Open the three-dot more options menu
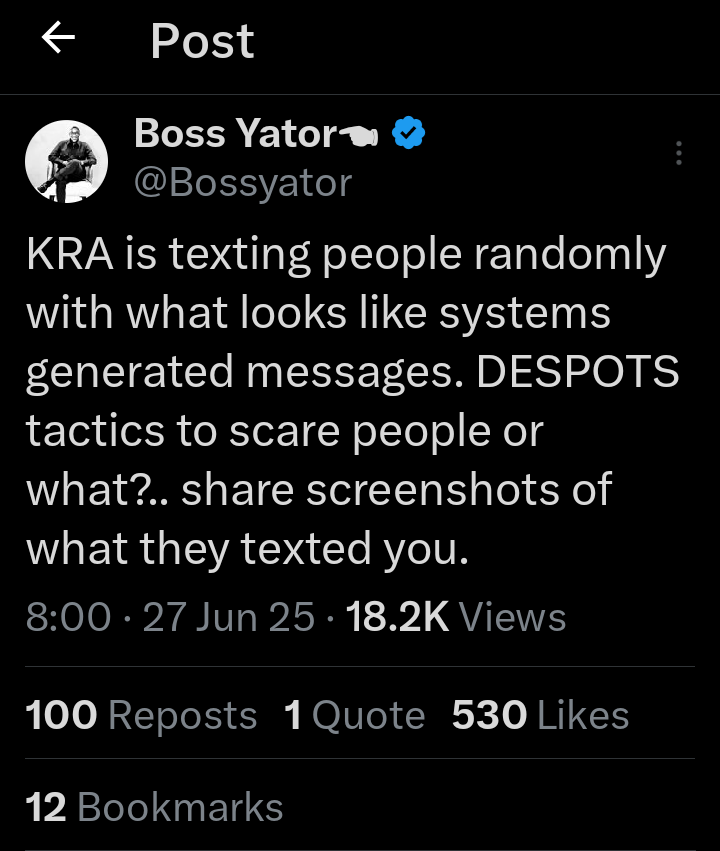The height and width of the screenshot is (851, 720). pyautogui.click(x=679, y=153)
